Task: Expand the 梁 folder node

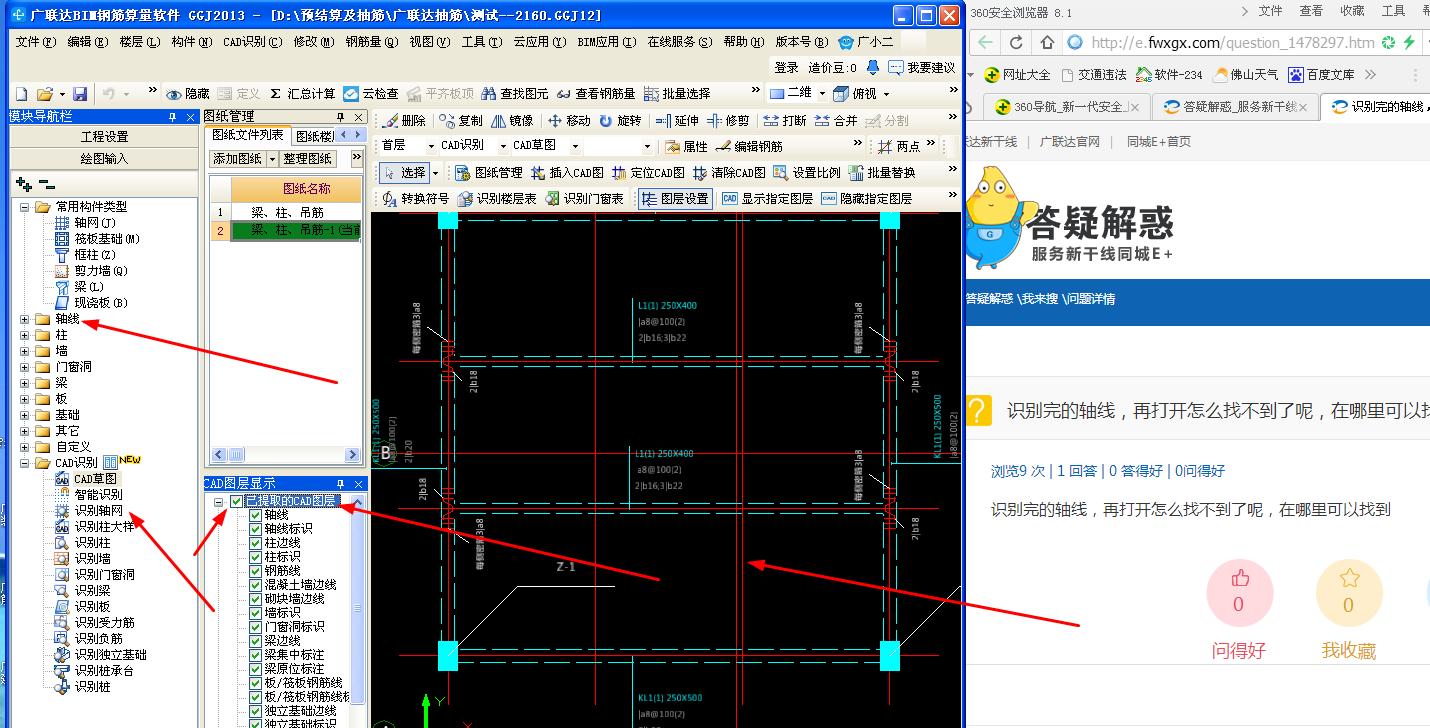Action: coord(25,383)
